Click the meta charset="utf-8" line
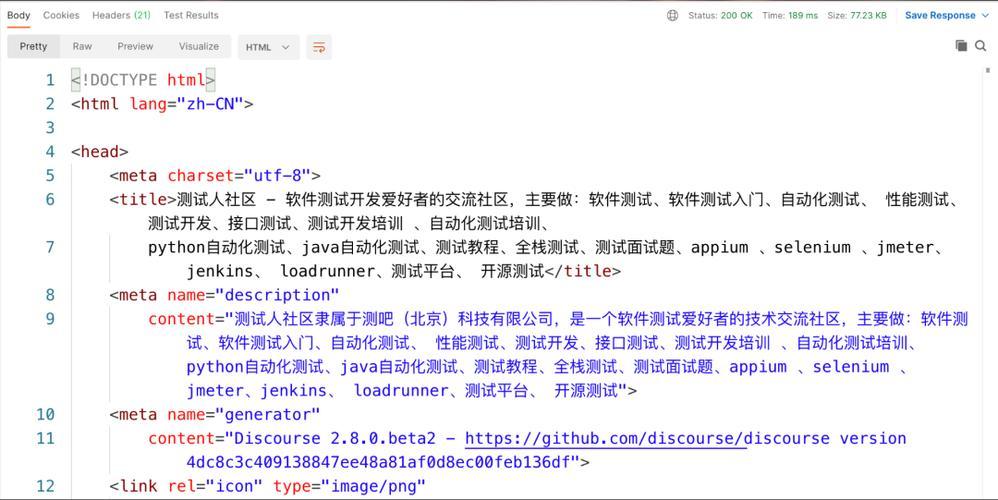This screenshot has width=998, height=500. click(x=214, y=176)
